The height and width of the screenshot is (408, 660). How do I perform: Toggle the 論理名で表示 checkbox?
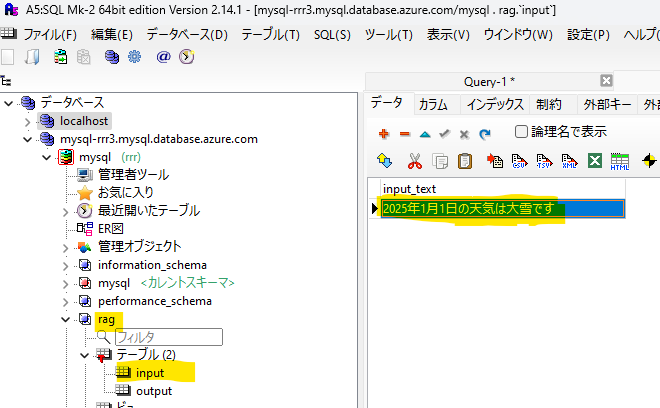[521, 131]
